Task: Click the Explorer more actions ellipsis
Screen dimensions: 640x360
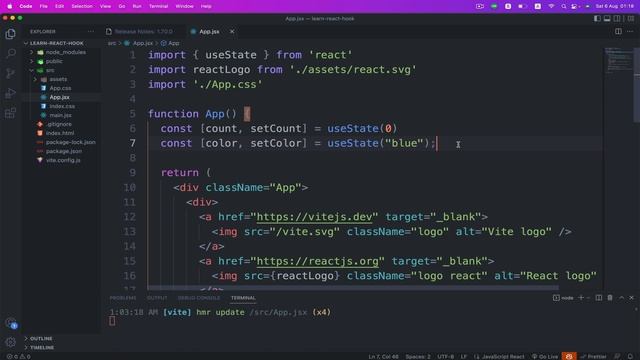Action: (91, 31)
